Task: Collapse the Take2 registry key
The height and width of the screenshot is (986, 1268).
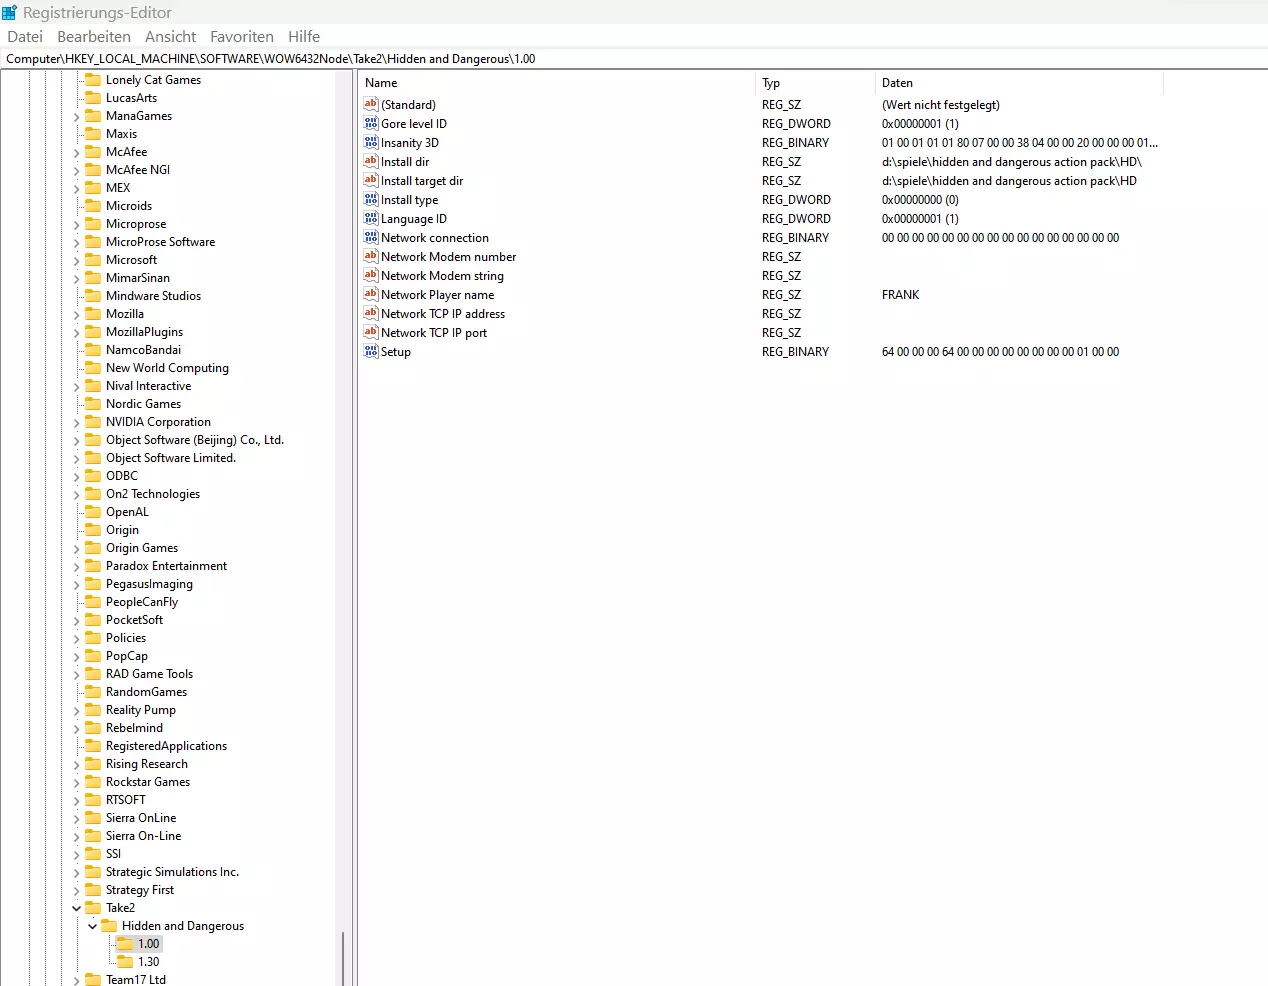Action: click(77, 908)
